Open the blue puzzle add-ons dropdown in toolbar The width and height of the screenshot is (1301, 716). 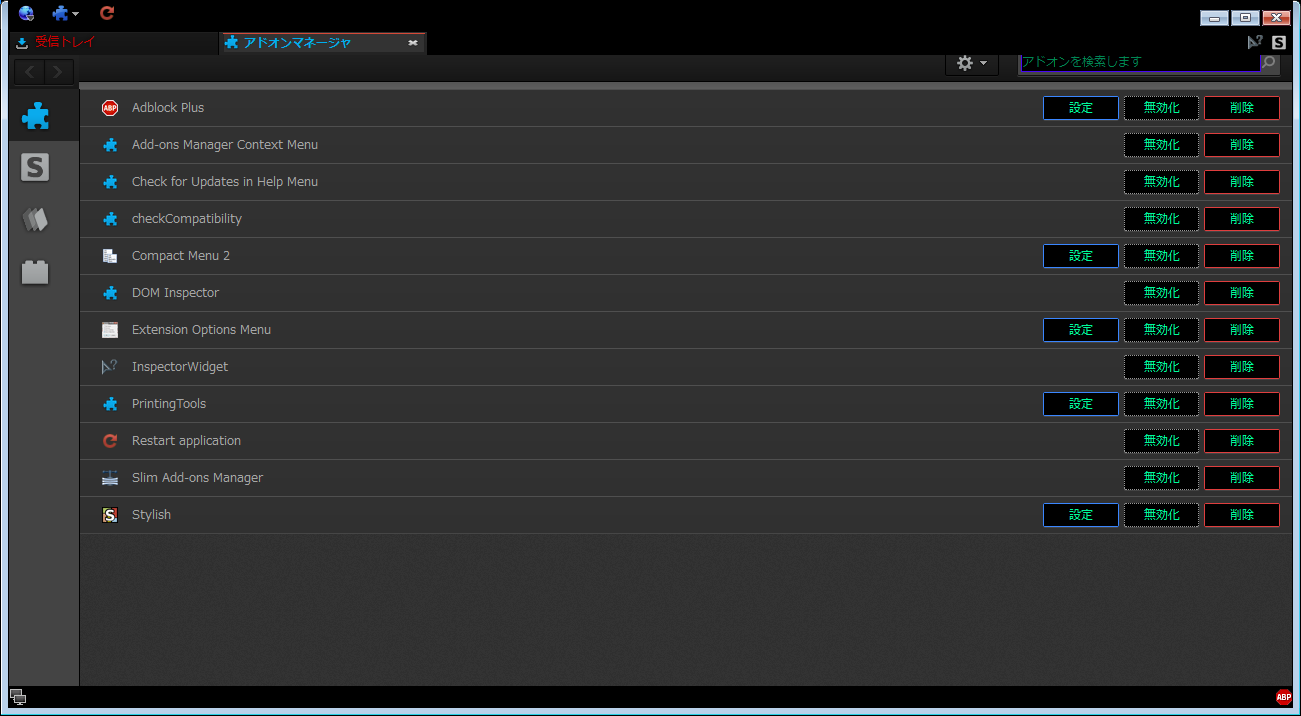66,13
